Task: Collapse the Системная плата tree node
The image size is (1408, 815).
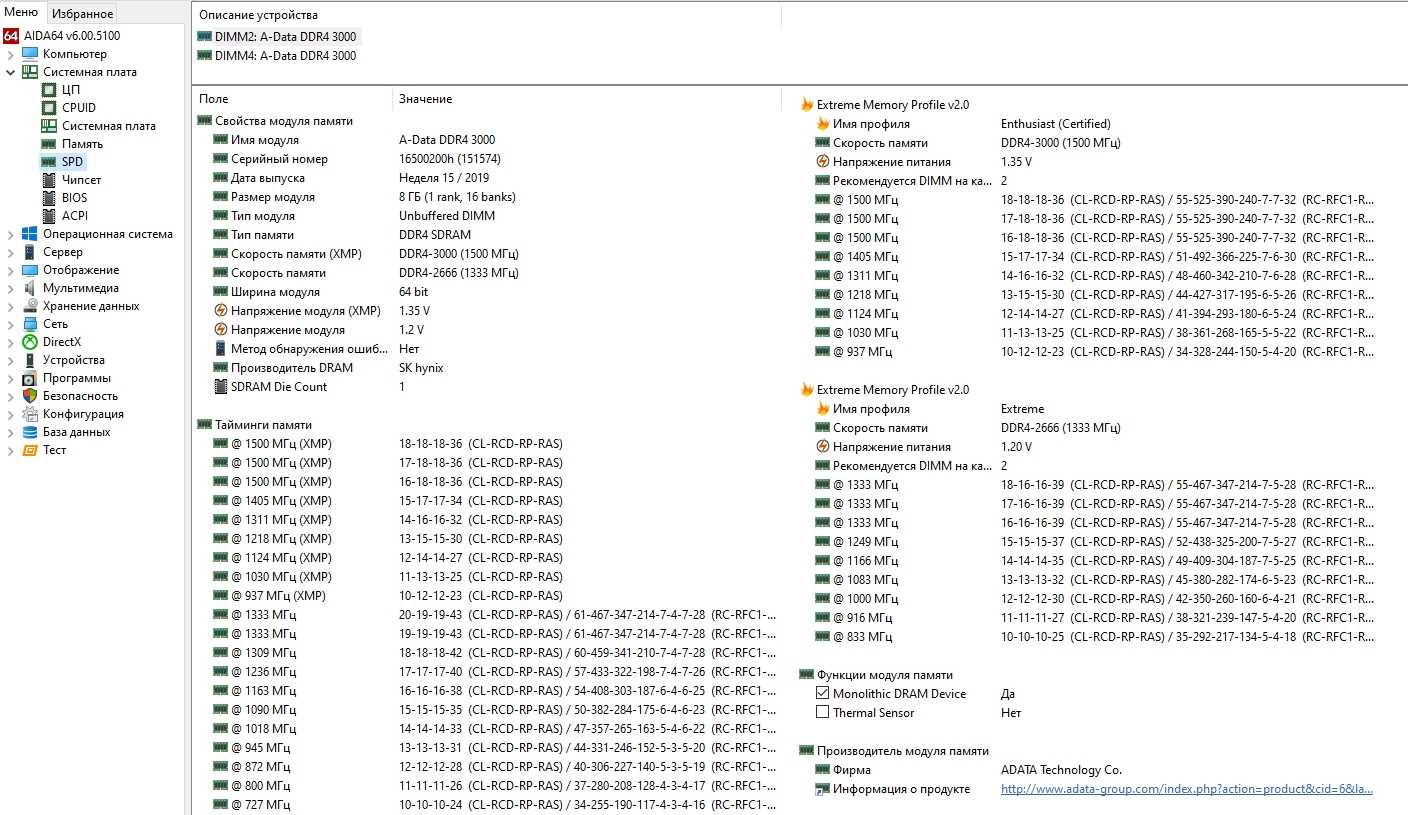Action: [11, 72]
